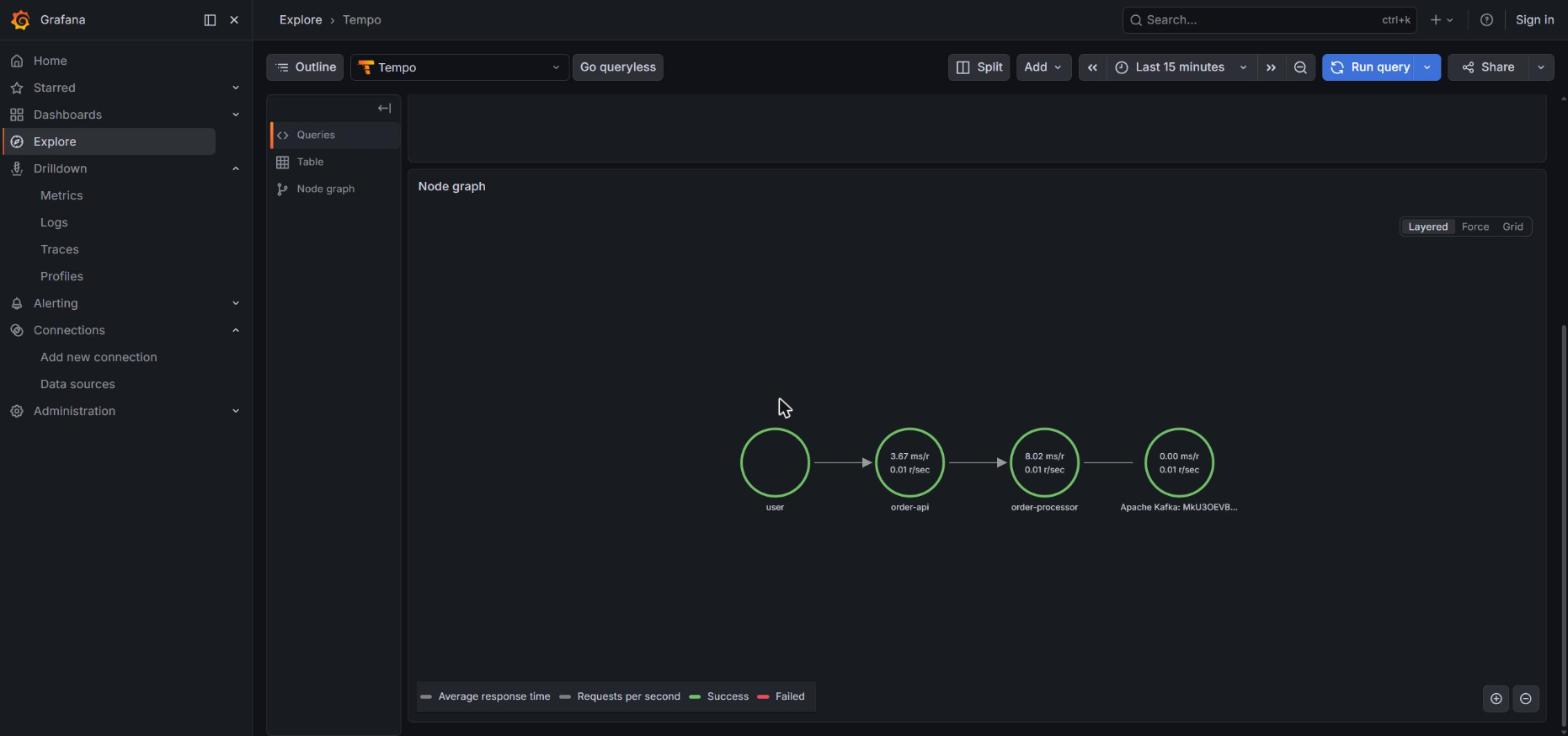Image resolution: width=1568 pixels, height=736 pixels.
Task: Click the order-api node
Action: [x=910, y=463]
